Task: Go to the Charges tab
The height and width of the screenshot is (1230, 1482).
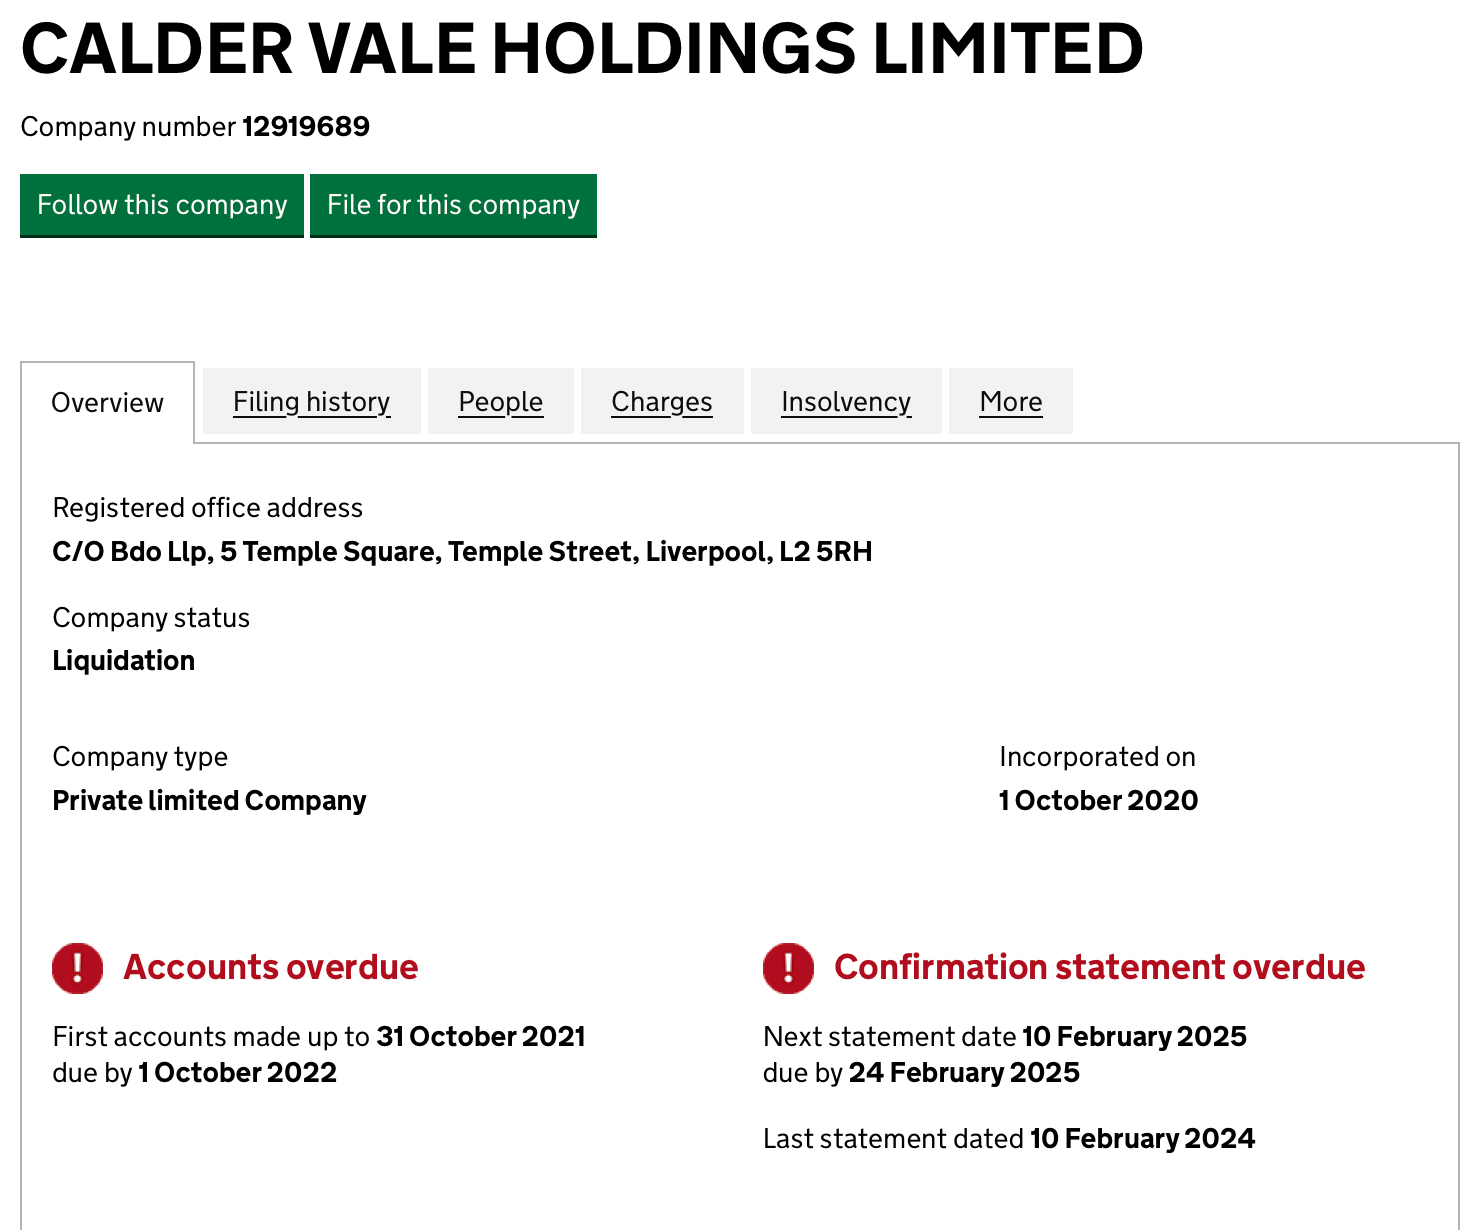Action: [661, 402]
